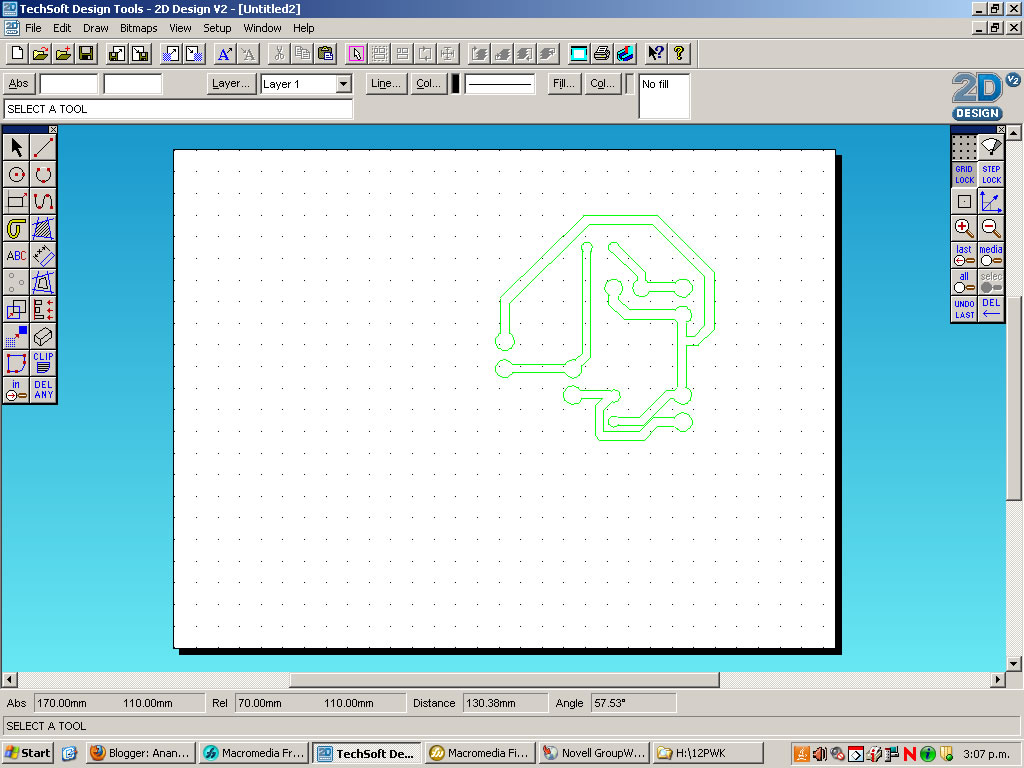Open the Line... style dialog
The height and width of the screenshot is (768, 1024).
click(x=384, y=84)
